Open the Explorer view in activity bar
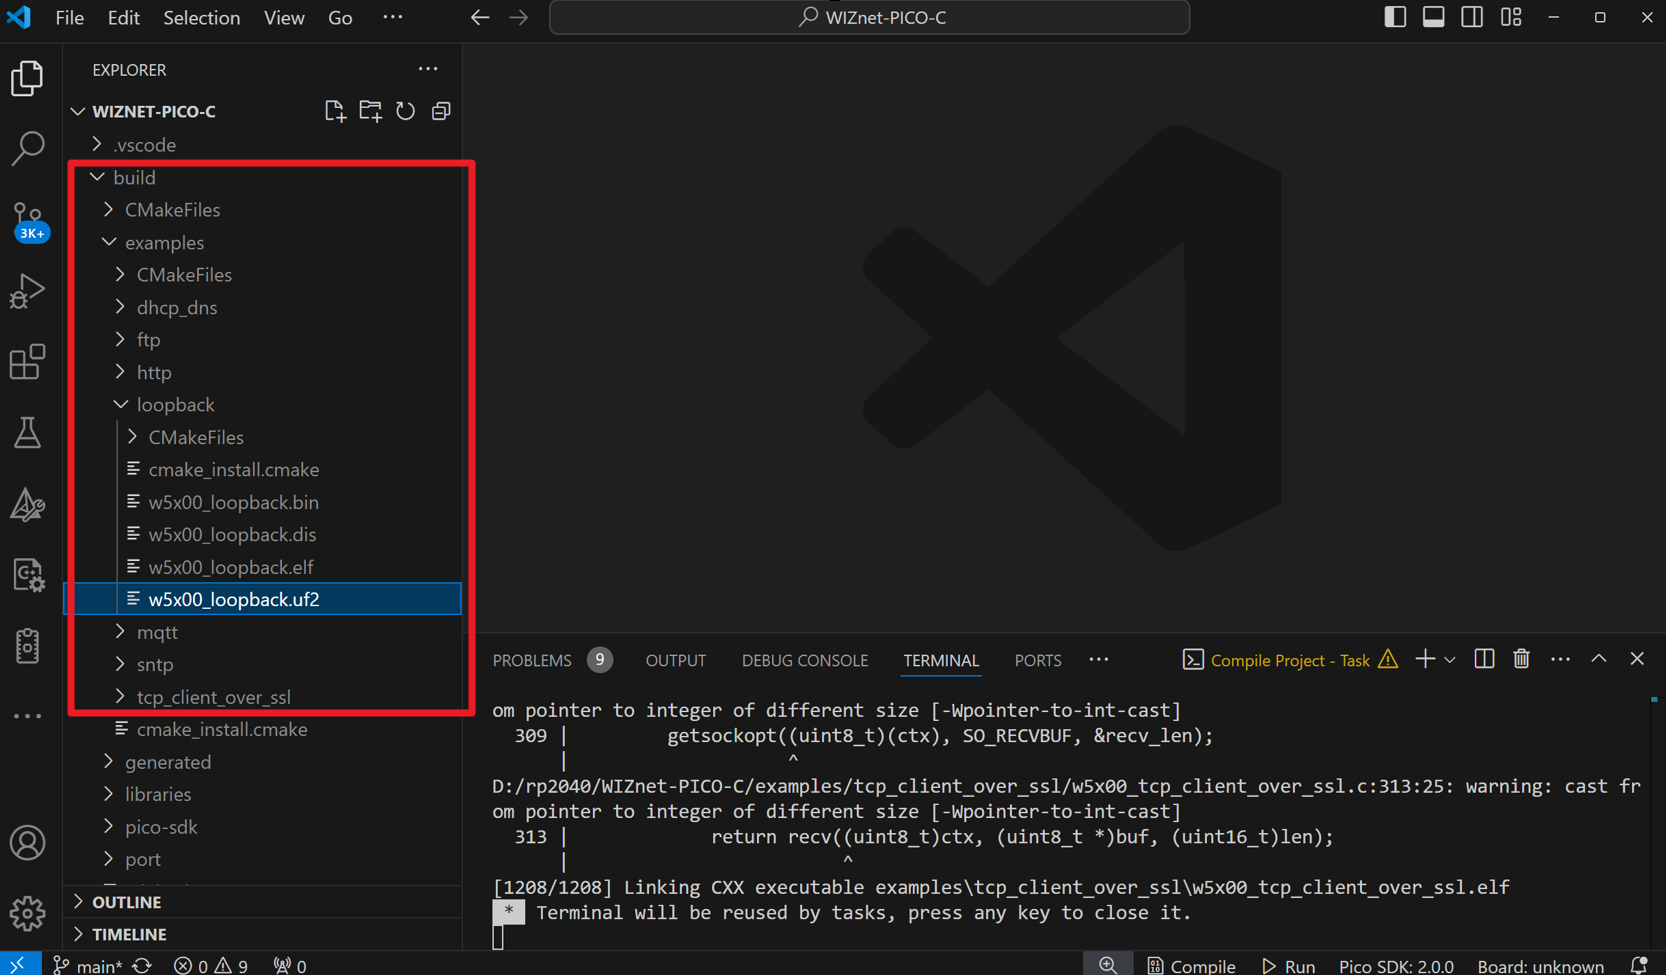 (x=28, y=79)
